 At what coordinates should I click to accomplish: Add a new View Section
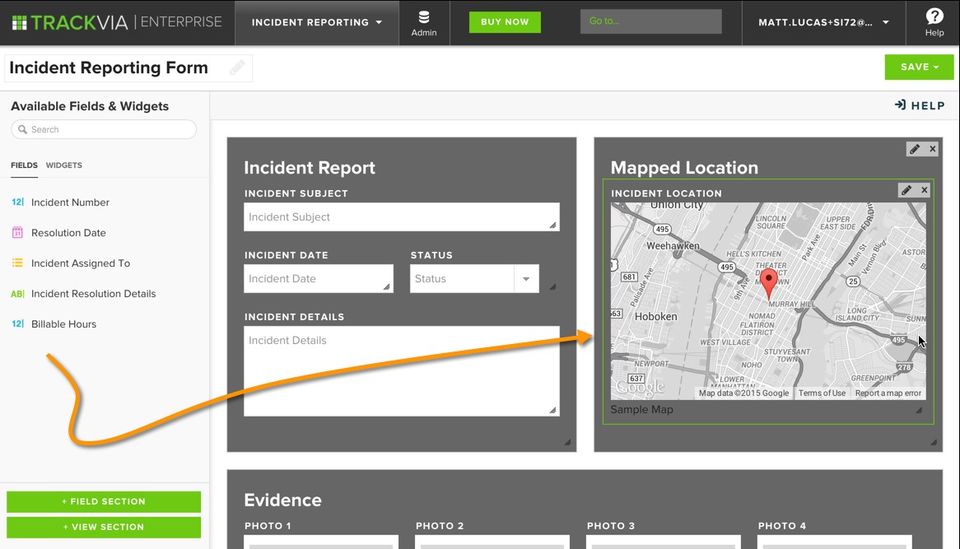[103, 527]
